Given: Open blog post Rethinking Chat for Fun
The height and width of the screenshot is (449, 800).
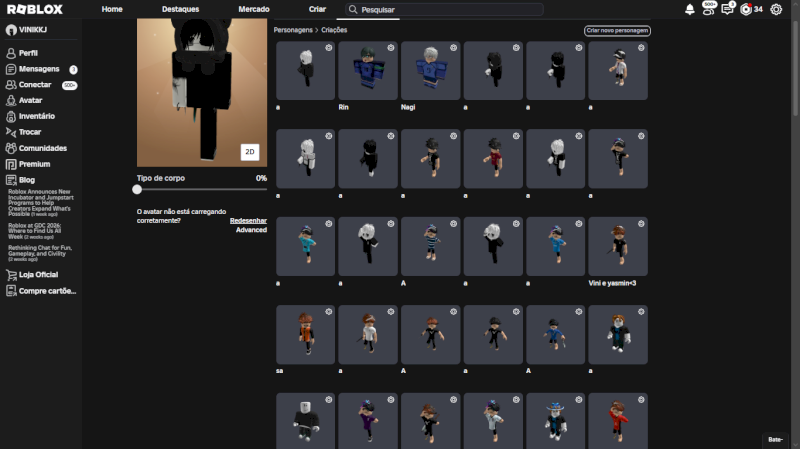Looking at the screenshot, I should tap(40, 254).
